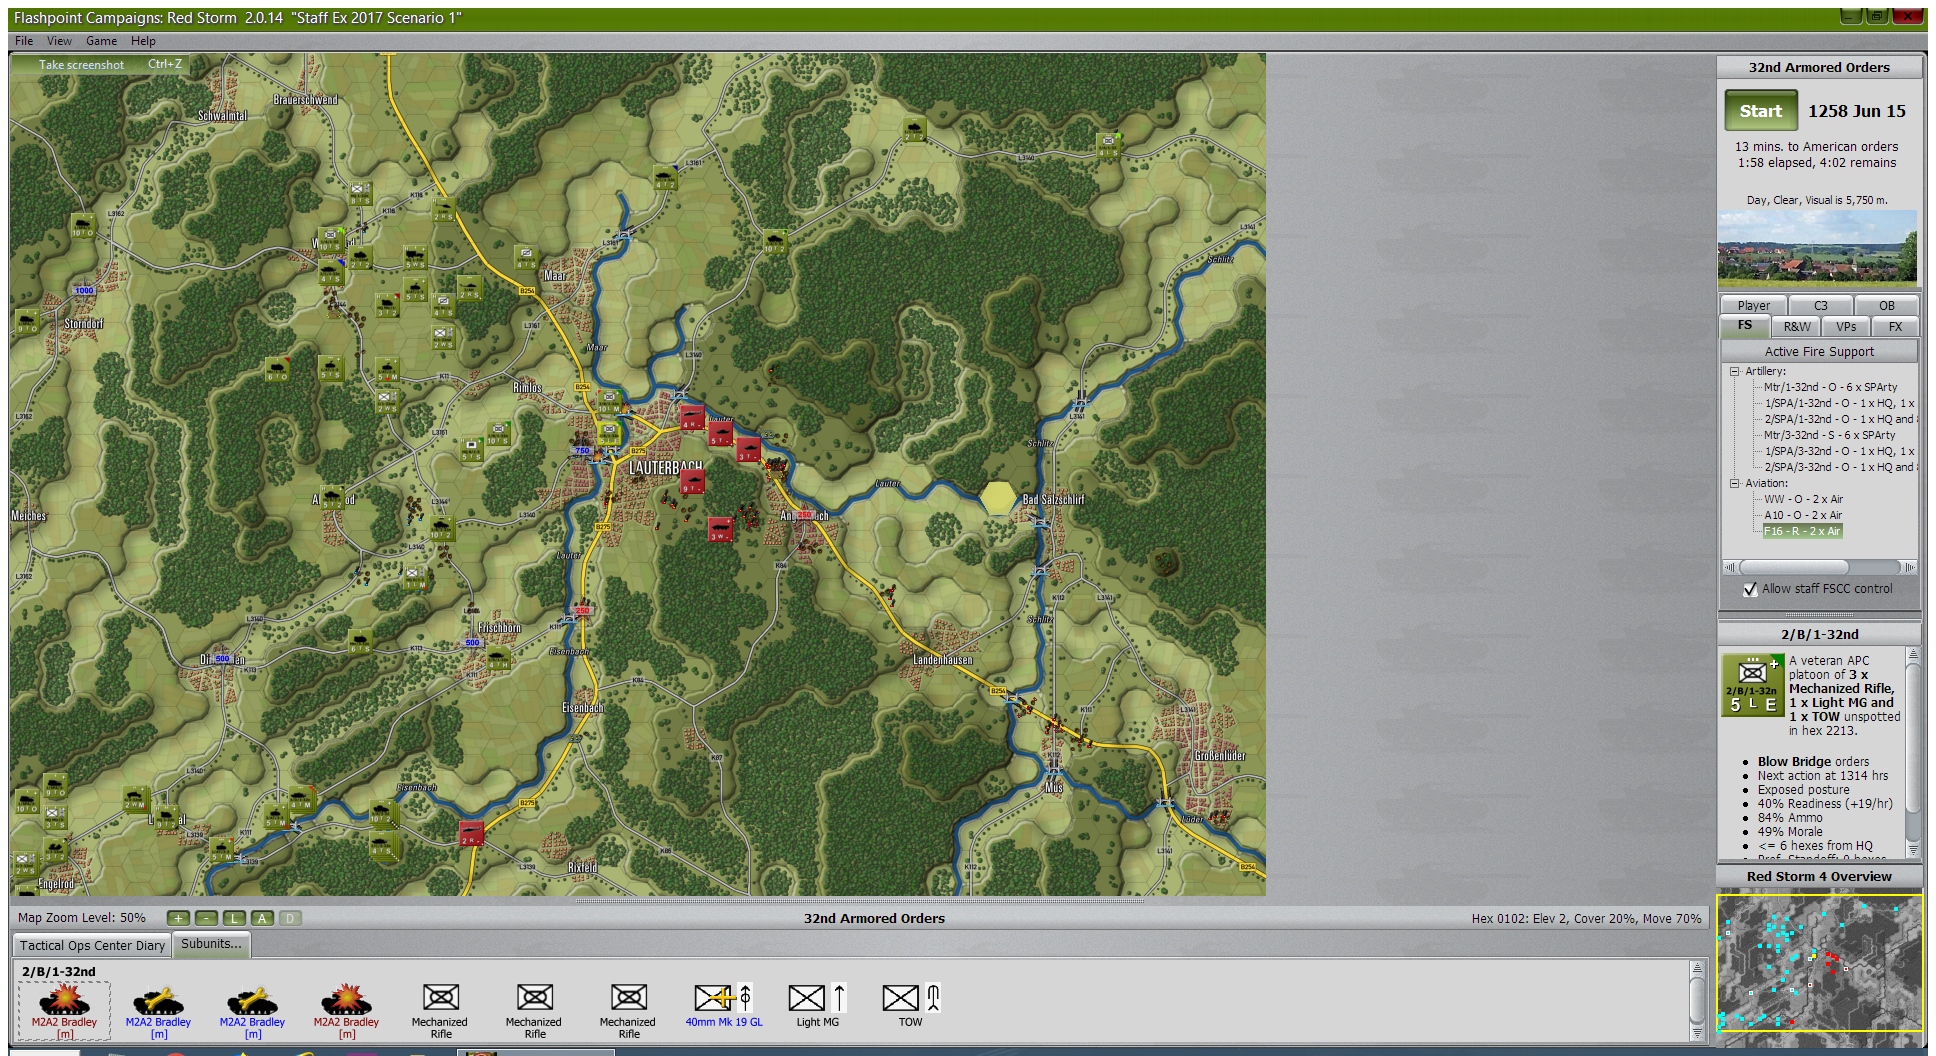The image size is (1936, 1056).
Task: Select 2/SPA/1-32nd artillery entry
Action: click(1839, 419)
